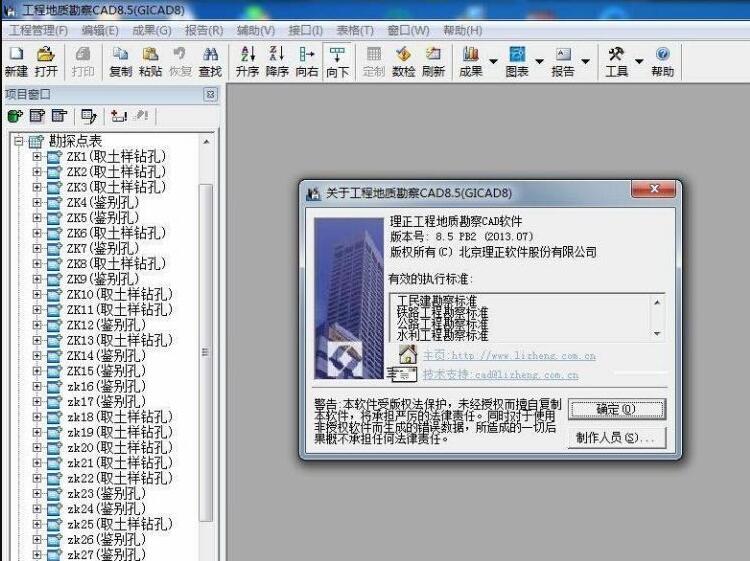The width and height of the screenshot is (750, 561).
Task: Expand the ZK1(取土样钻孔) tree node
Action: click(x=37, y=156)
